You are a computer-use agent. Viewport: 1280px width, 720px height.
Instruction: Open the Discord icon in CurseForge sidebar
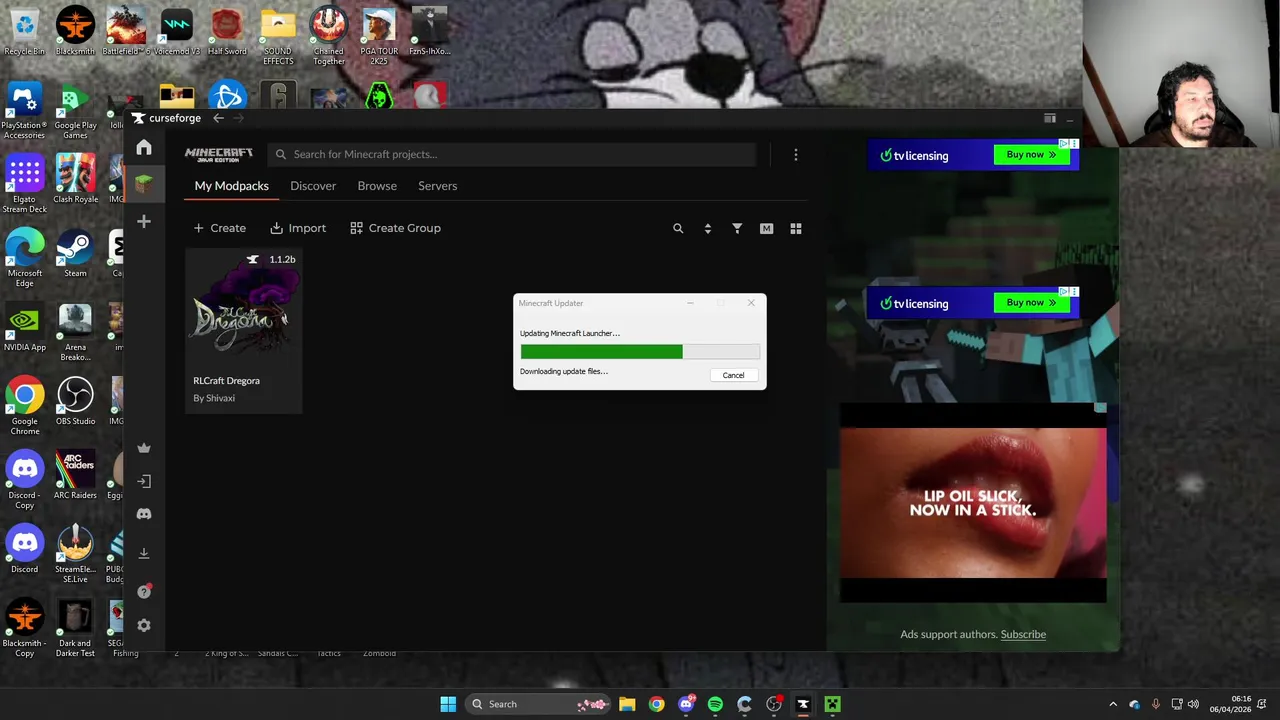(144, 514)
